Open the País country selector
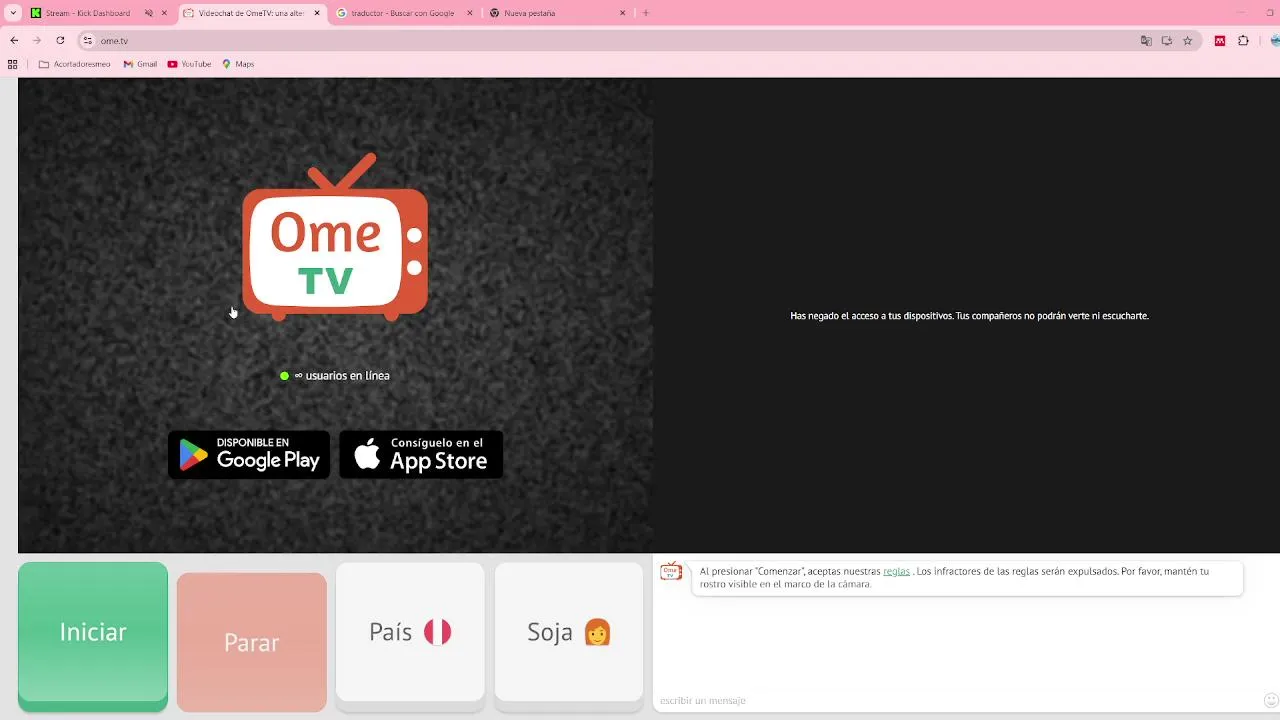 tap(410, 636)
